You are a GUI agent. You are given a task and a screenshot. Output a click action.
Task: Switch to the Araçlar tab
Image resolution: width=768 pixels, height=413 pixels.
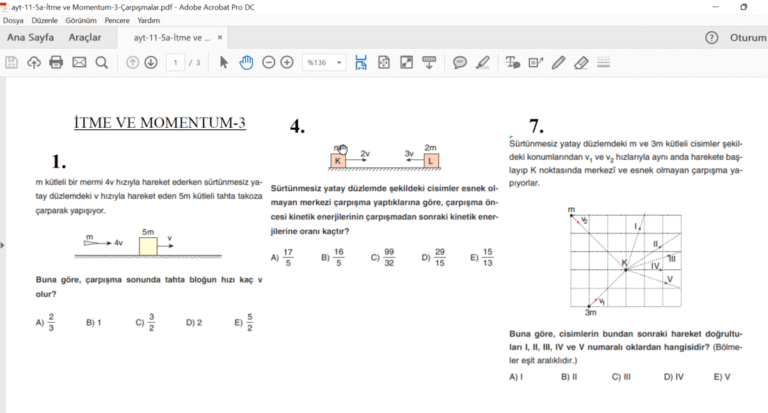85,38
